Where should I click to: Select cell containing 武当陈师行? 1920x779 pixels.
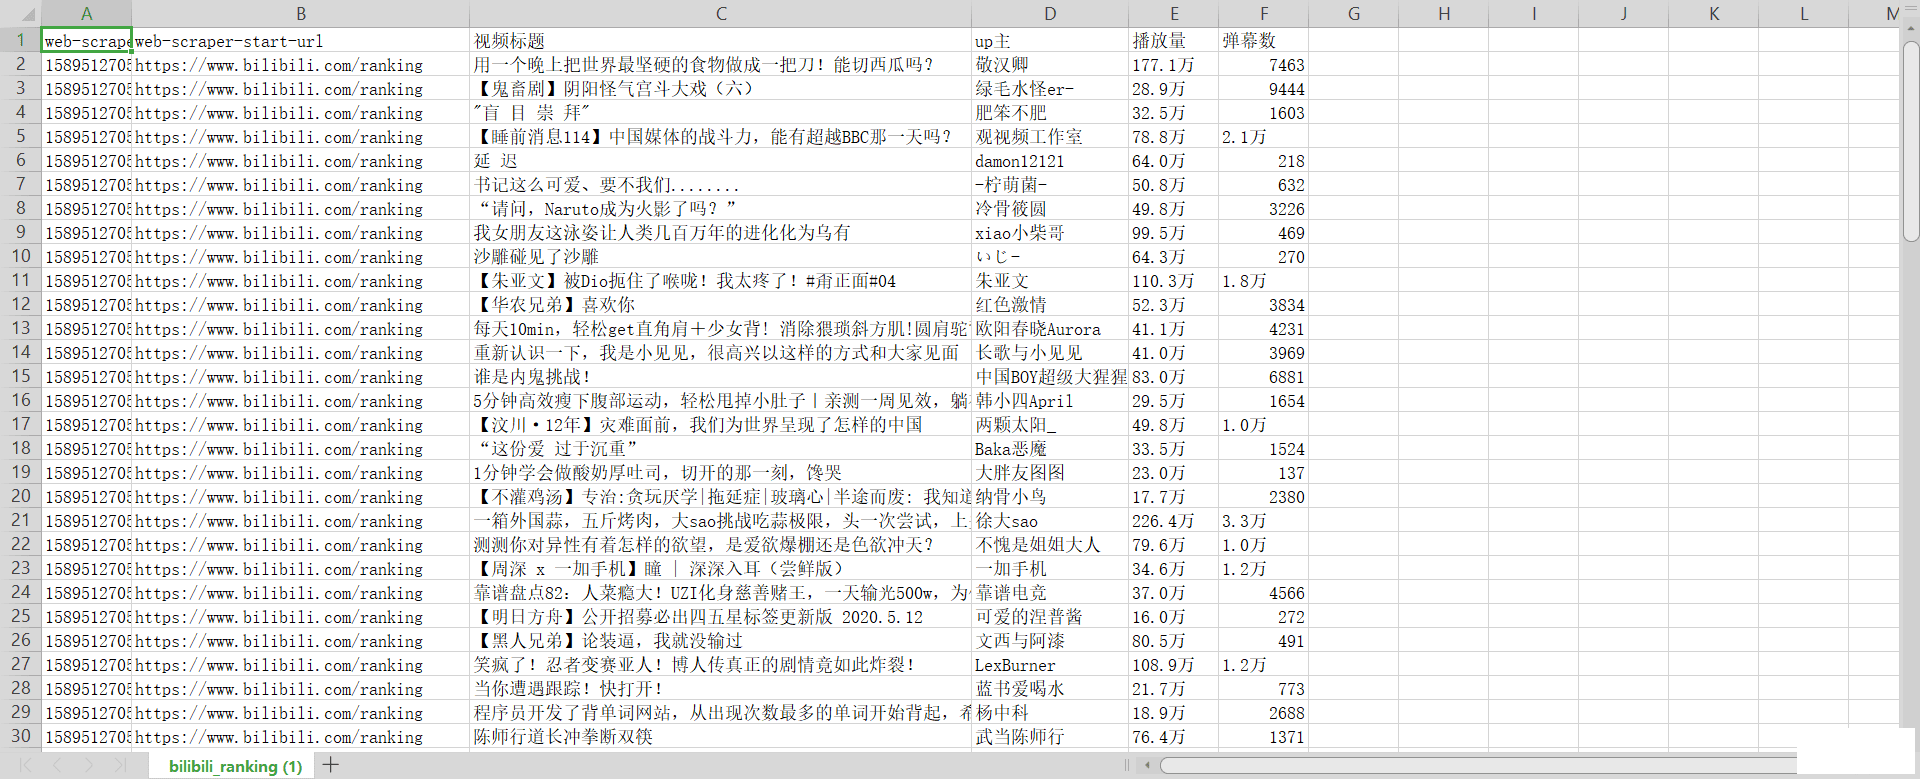pos(1050,737)
